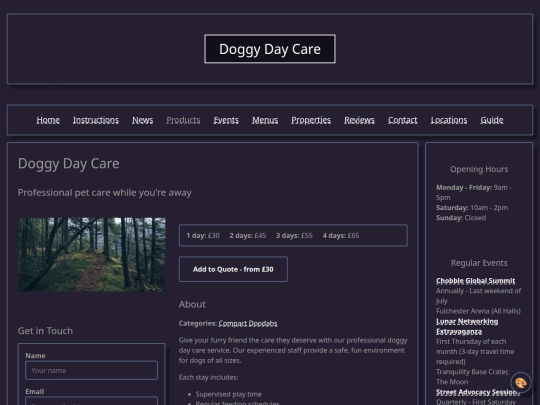
Task: Open Street Advocacy Sessions event link
Action: [x=478, y=392]
